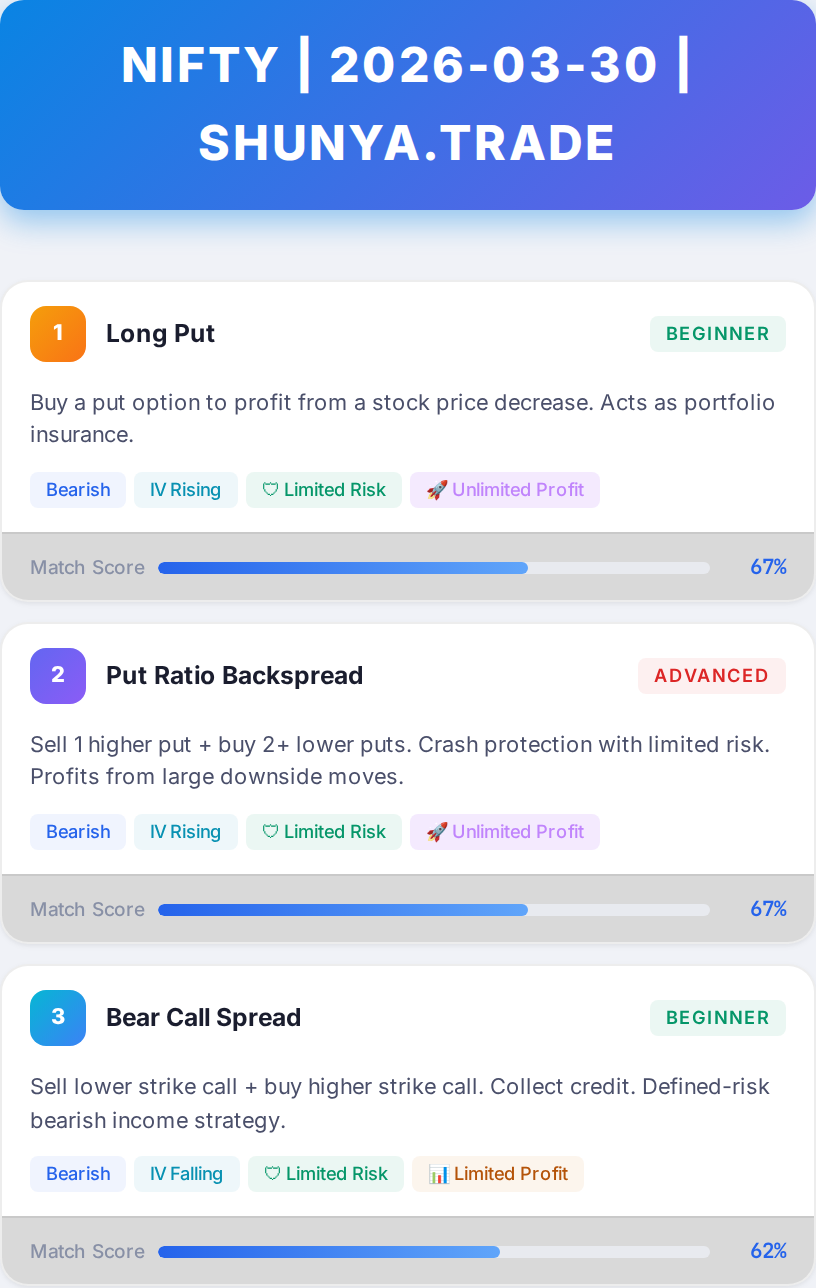The width and height of the screenshot is (816, 1288).
Task: Click Limited Profit chart tag on Bear Call Spread
Action: (498, 1174)
